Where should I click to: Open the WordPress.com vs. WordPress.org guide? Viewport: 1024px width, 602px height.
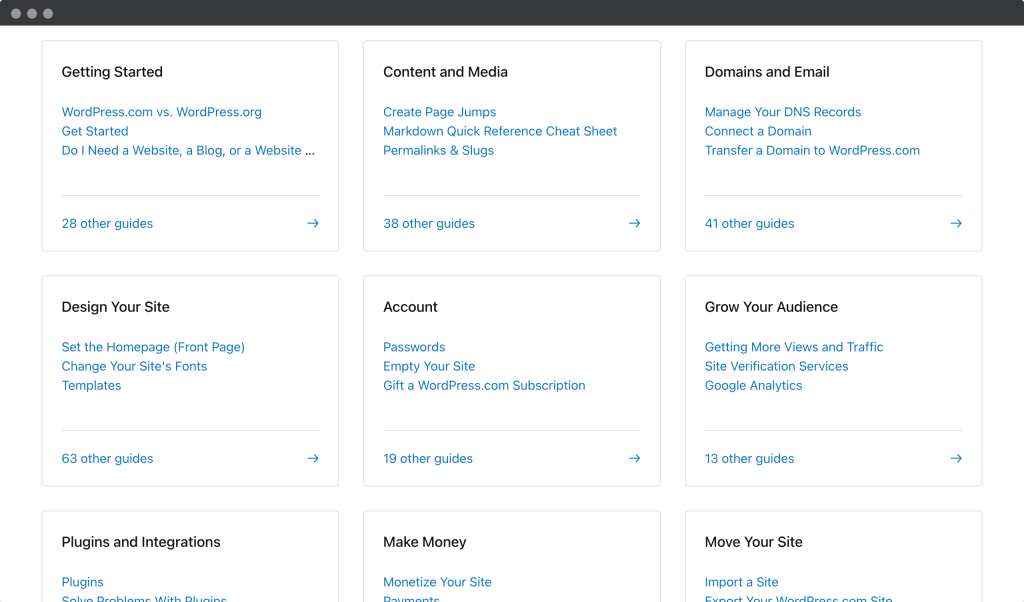161,112
